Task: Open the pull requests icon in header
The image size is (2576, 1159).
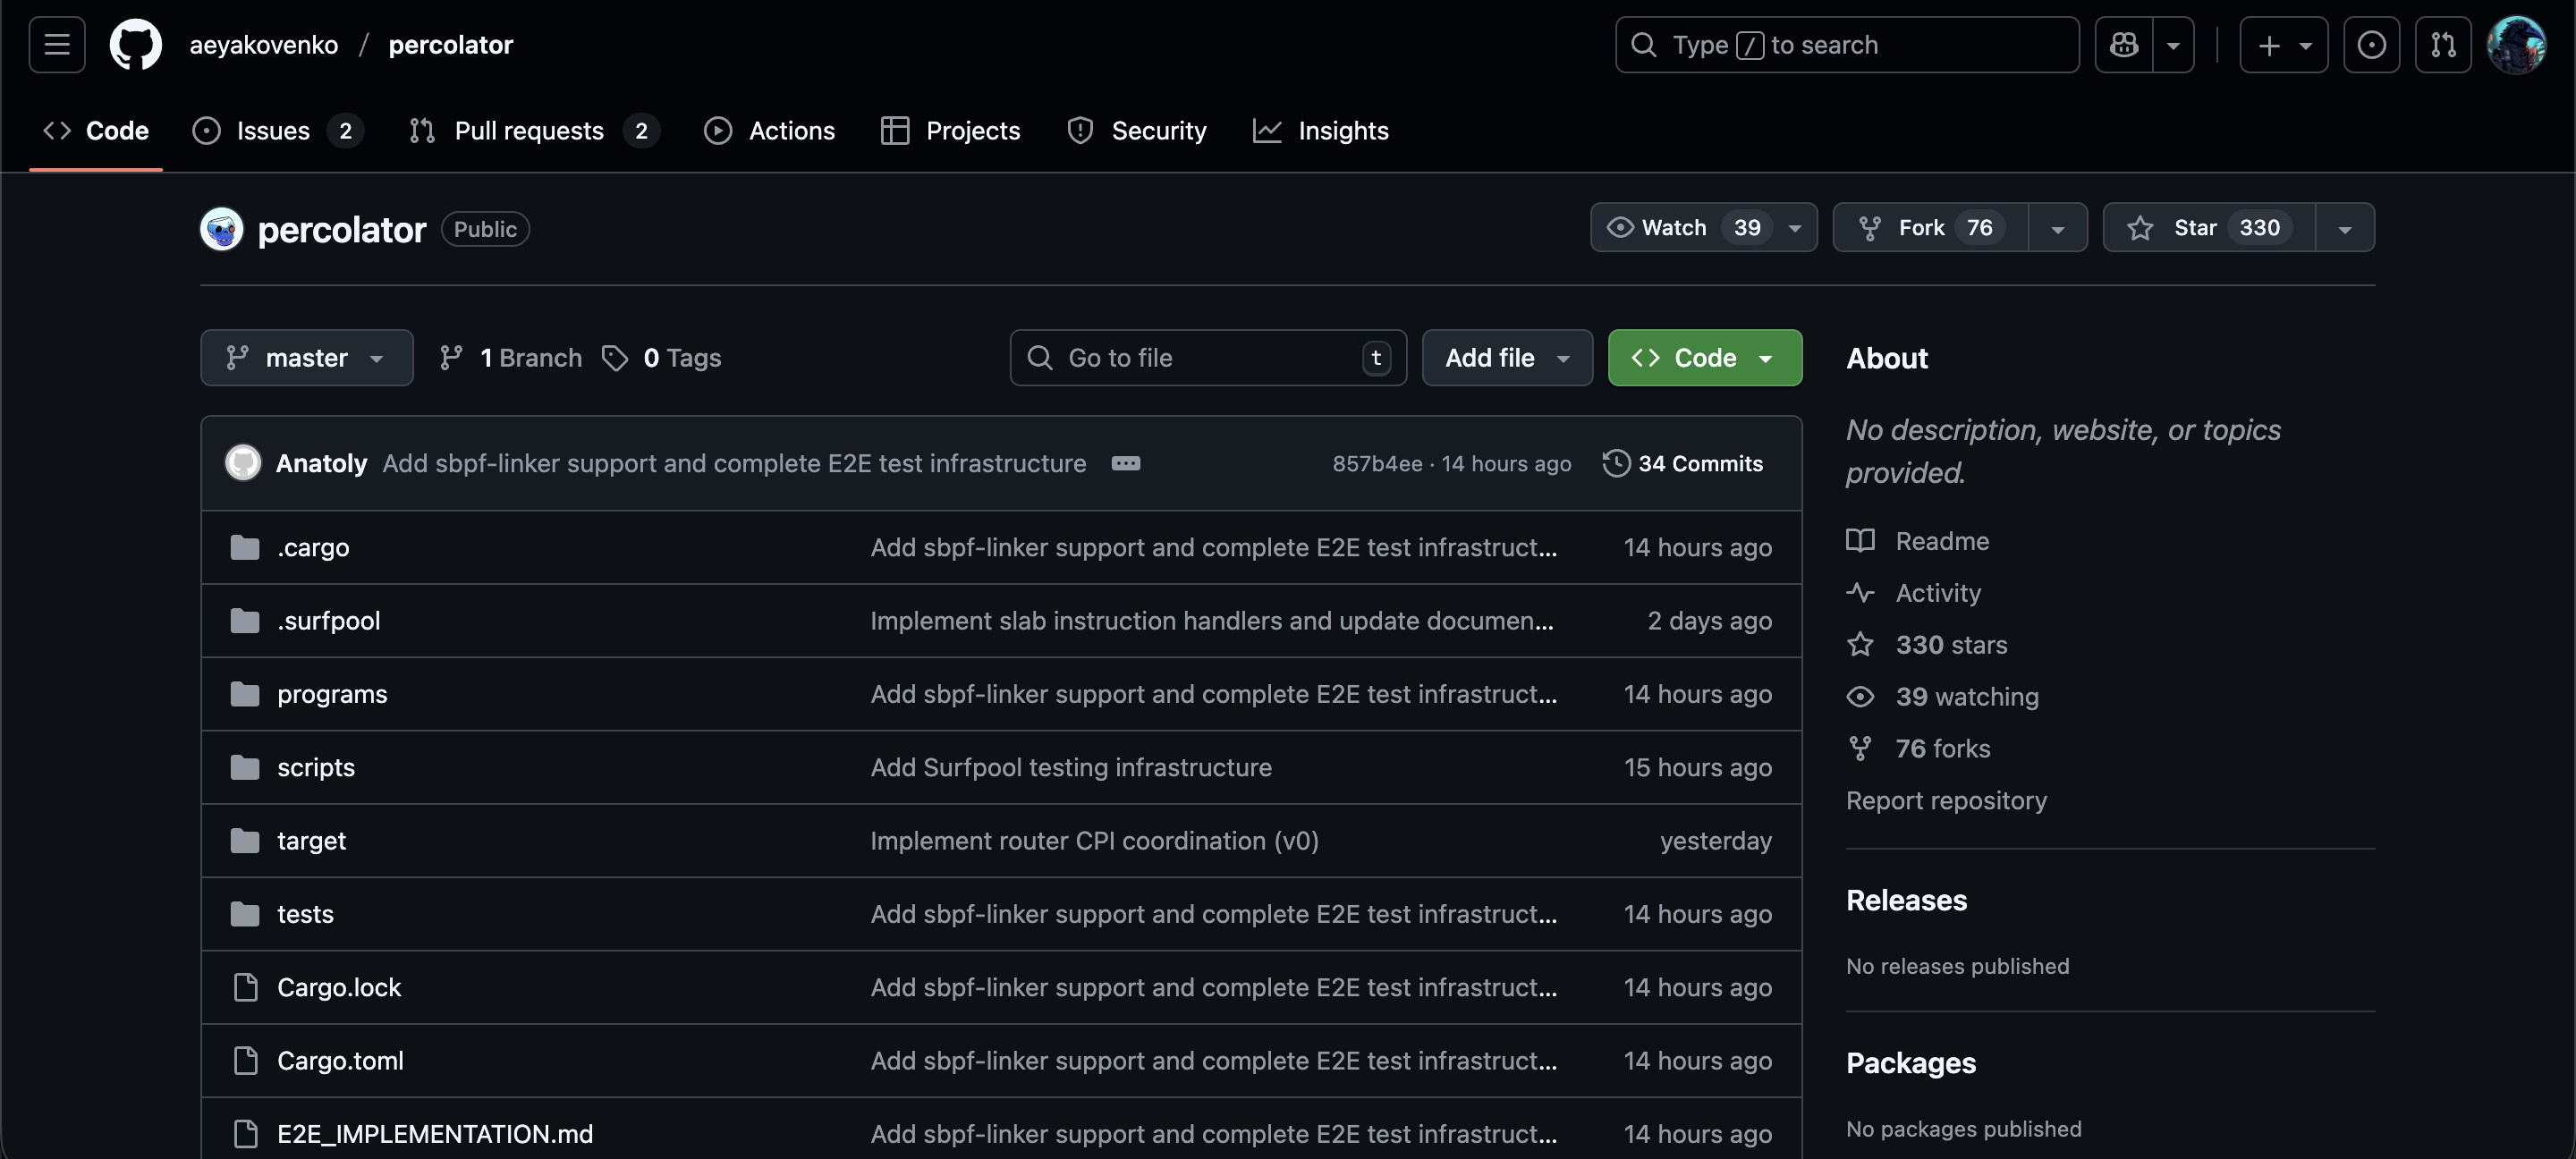Action: [2443, 45]
